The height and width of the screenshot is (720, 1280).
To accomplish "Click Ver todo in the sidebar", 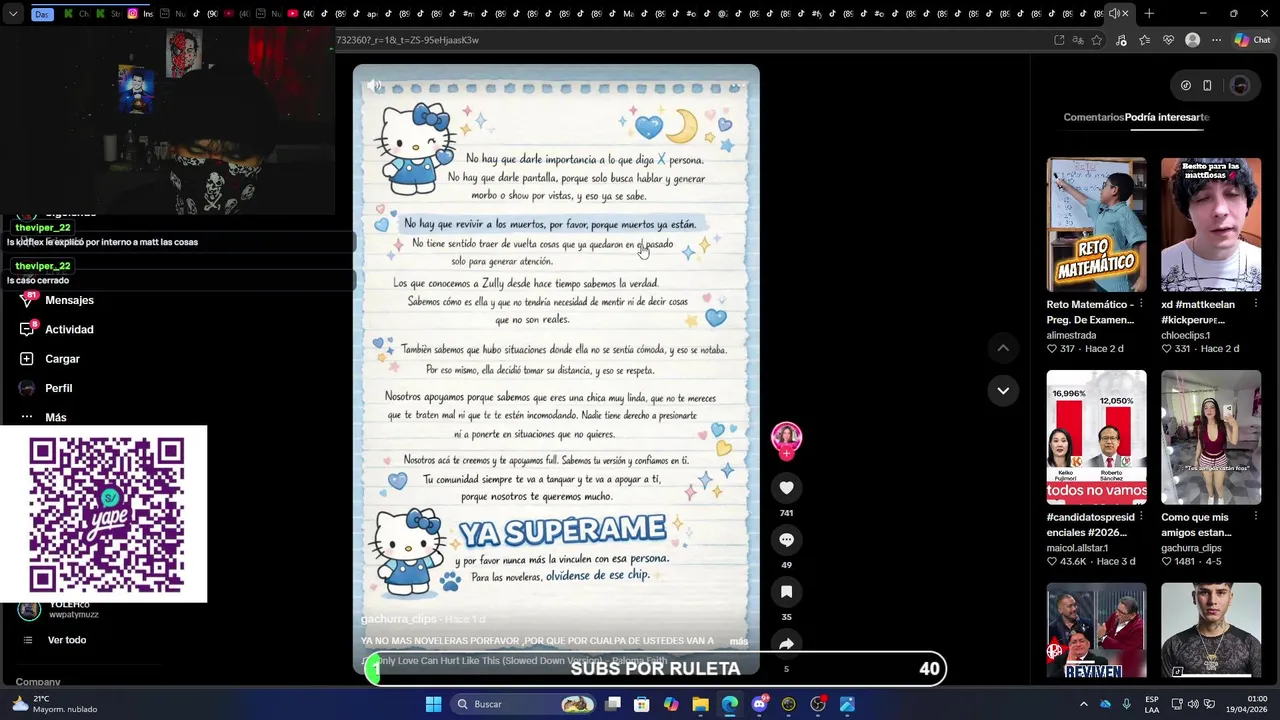I will click(66, 640).
